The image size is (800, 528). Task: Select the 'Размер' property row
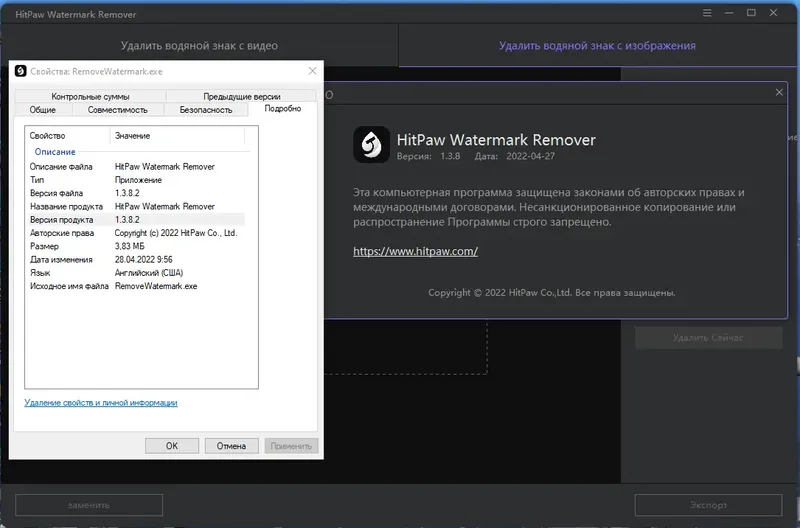[x=137, y=246]
